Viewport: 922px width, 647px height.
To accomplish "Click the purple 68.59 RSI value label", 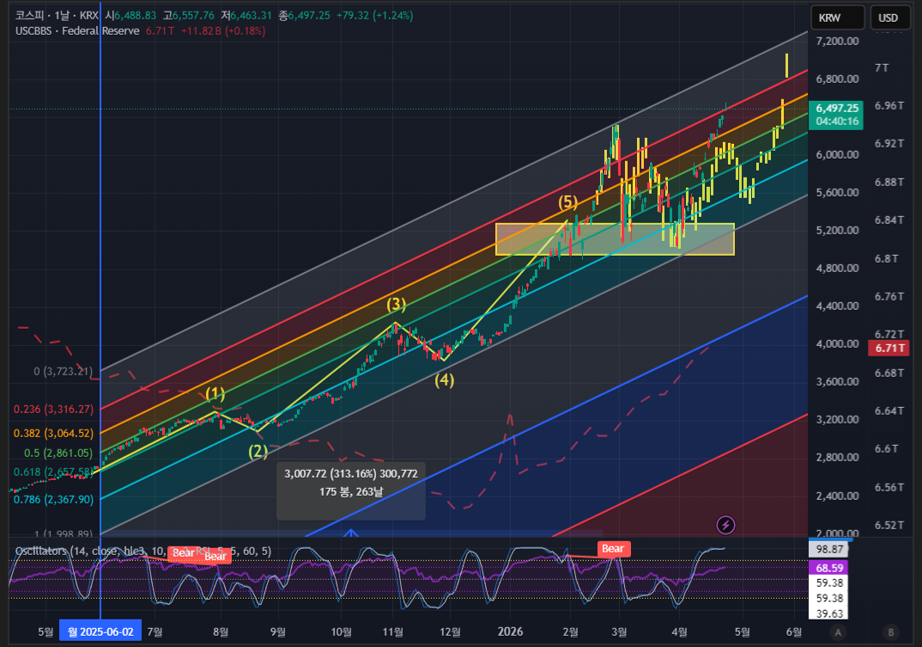I will (829, 568).
